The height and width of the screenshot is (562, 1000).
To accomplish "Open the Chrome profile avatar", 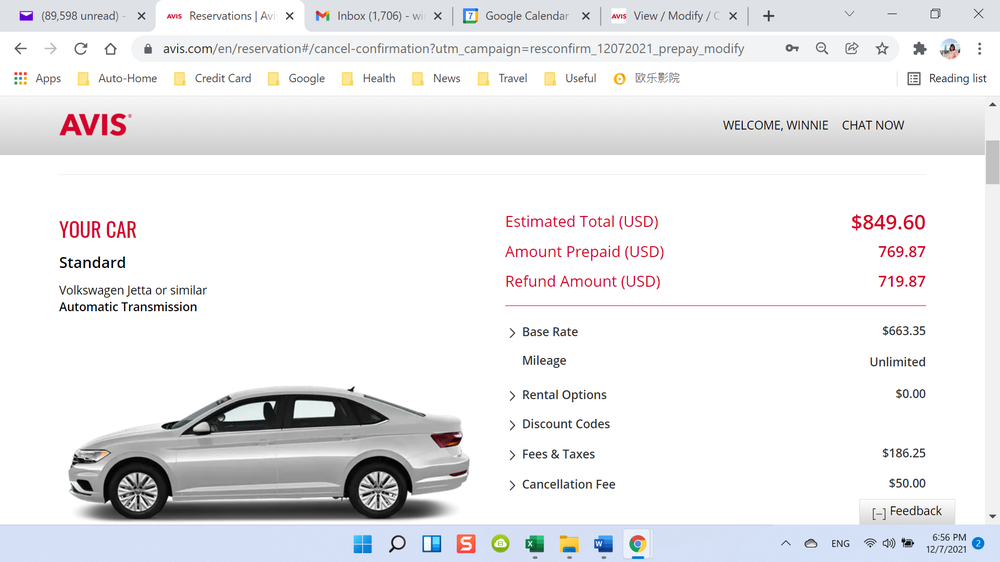I will pyautogui.click(x=950, y=48).
